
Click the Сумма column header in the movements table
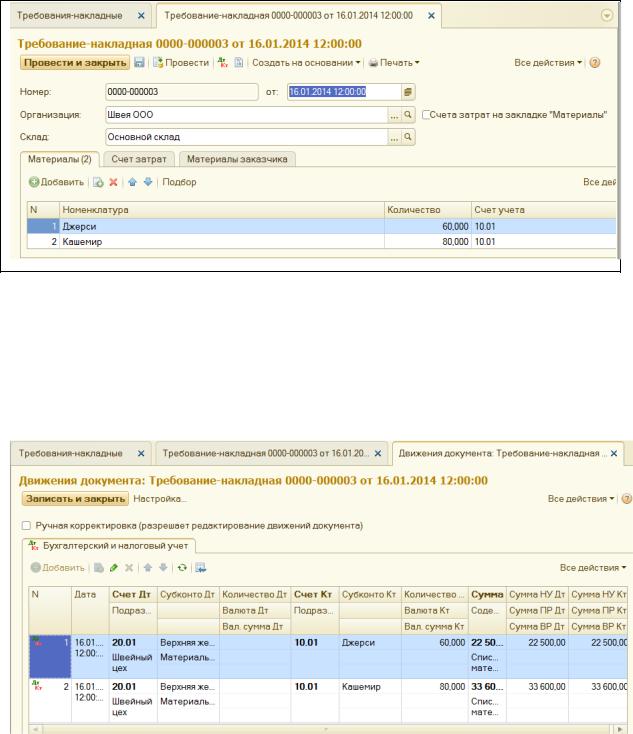coord(487,595)
